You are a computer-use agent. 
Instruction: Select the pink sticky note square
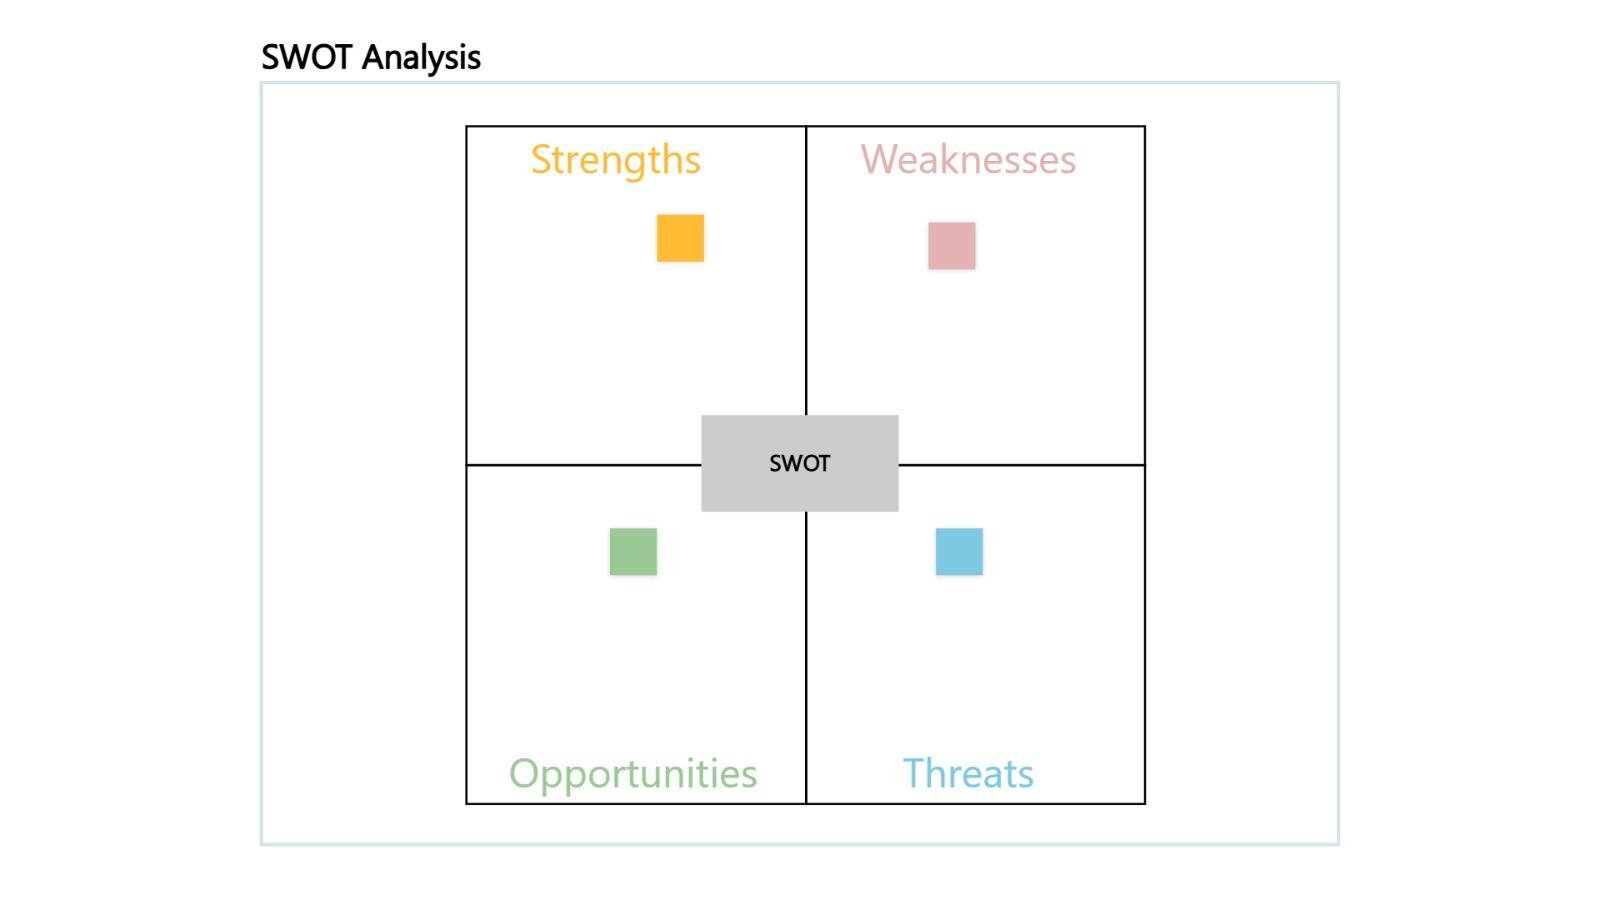pyautogui.click(x=951, y=246)
